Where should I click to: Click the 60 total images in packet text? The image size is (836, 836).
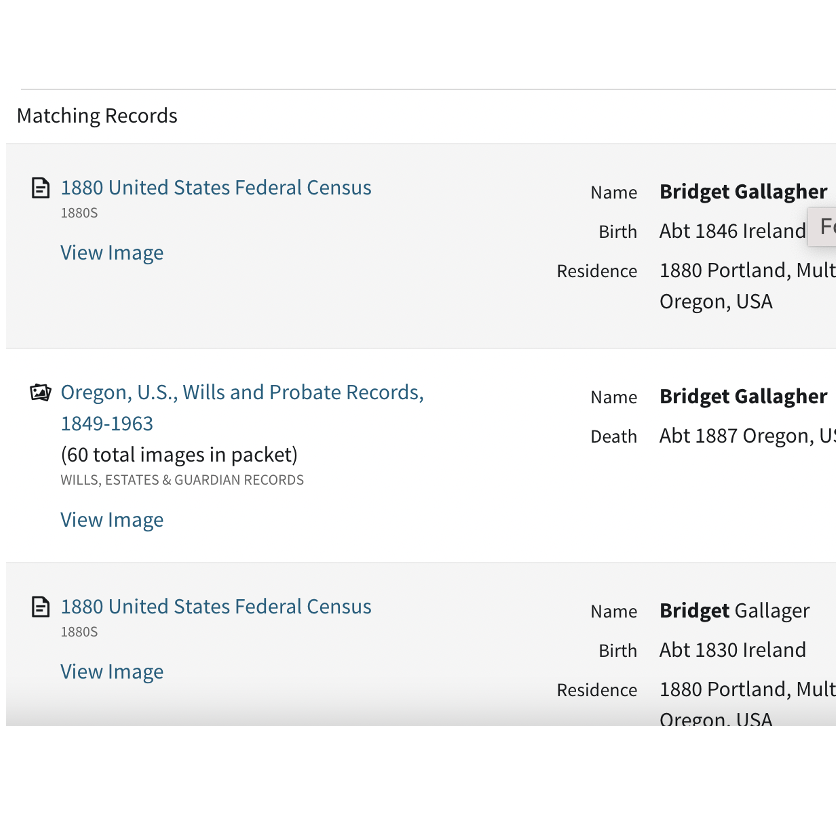pos(179,455)
